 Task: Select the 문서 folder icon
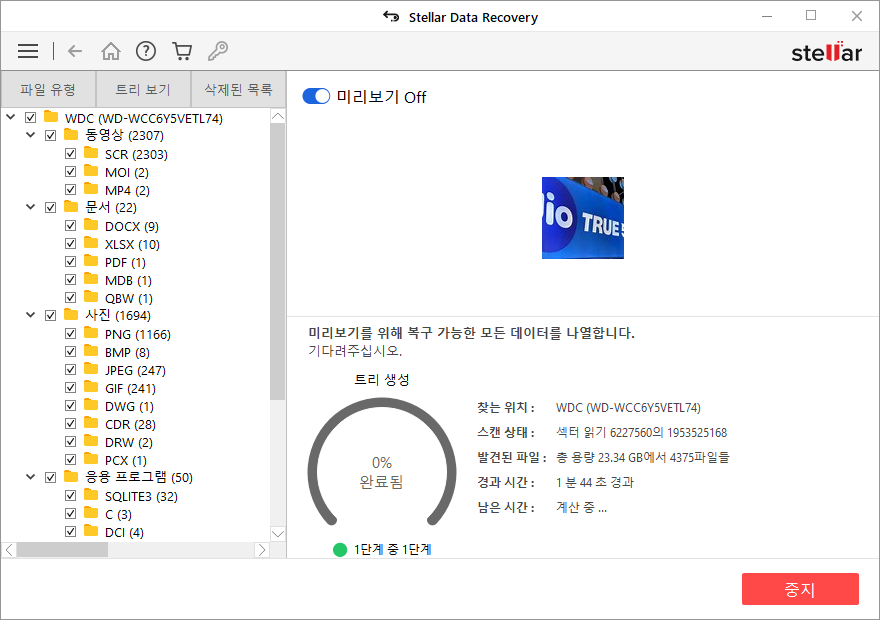71,206
